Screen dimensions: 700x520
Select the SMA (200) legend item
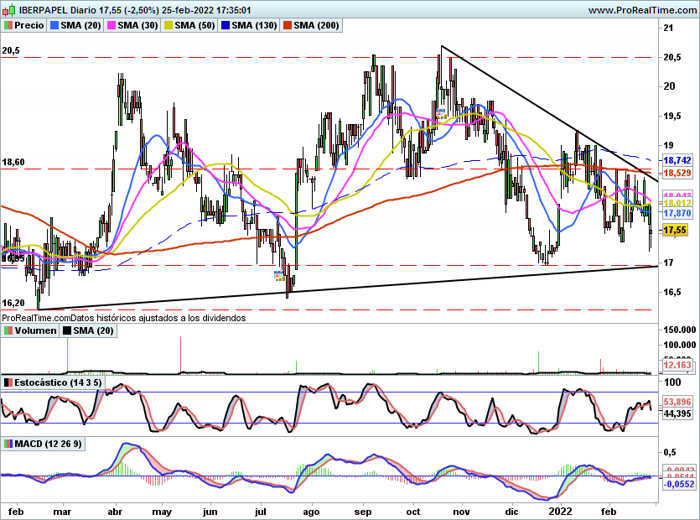312,25
